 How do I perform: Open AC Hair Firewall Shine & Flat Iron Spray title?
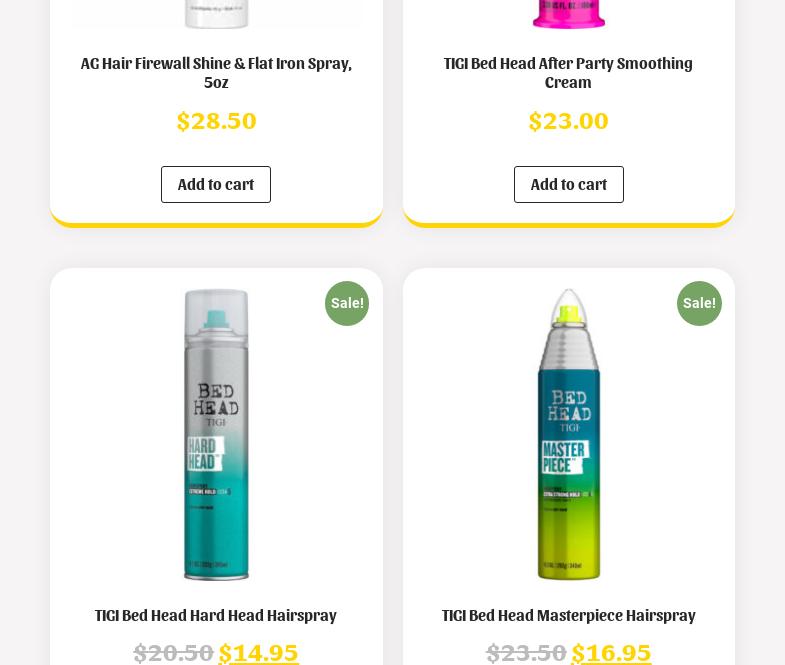(x=216, y=73)
